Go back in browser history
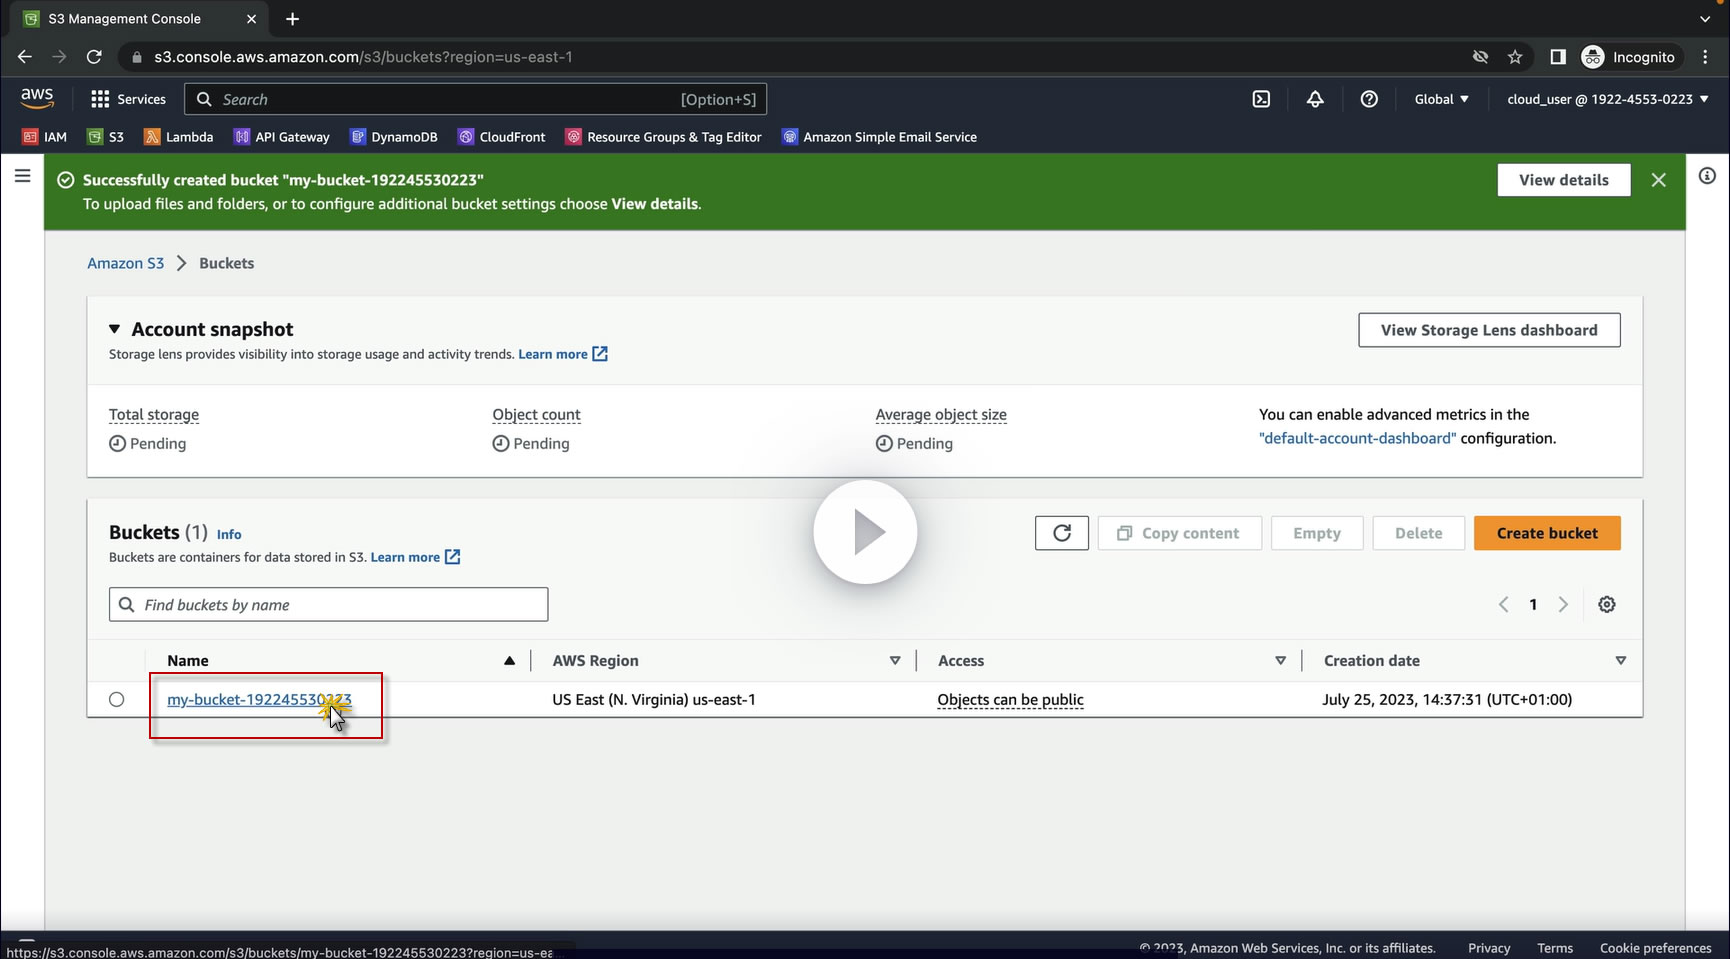 tap(25, 57)
